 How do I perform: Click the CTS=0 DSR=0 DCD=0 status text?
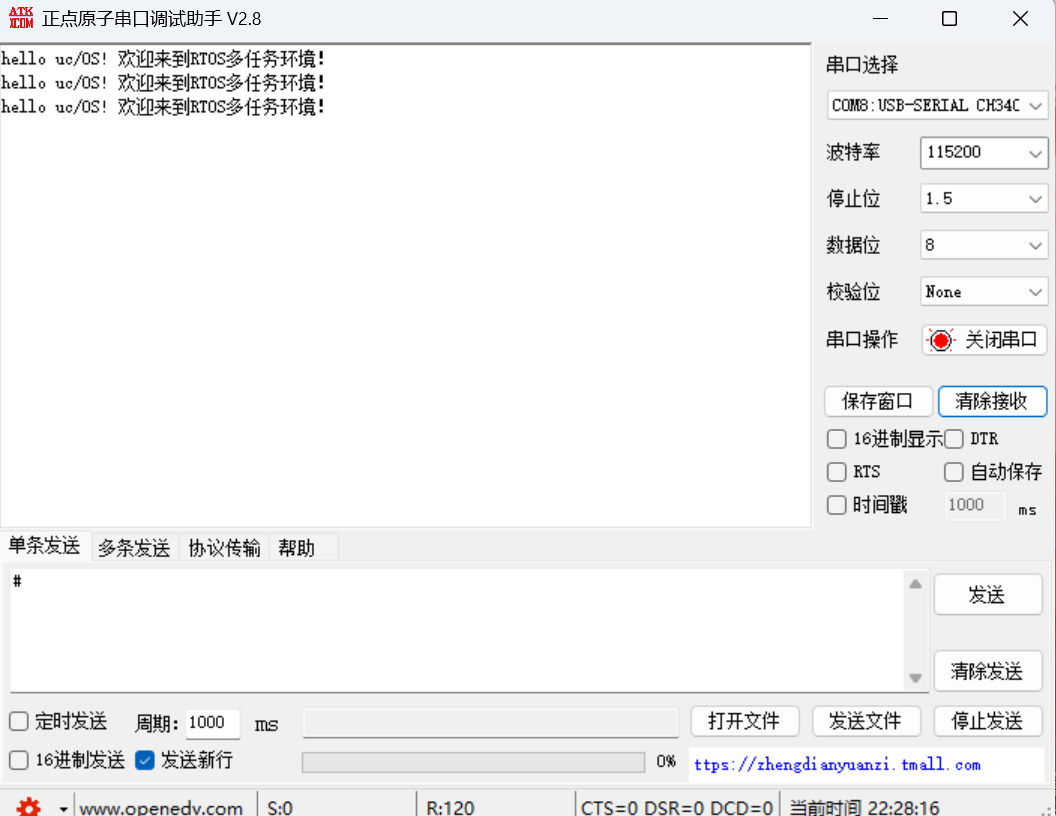coord(677,808)
